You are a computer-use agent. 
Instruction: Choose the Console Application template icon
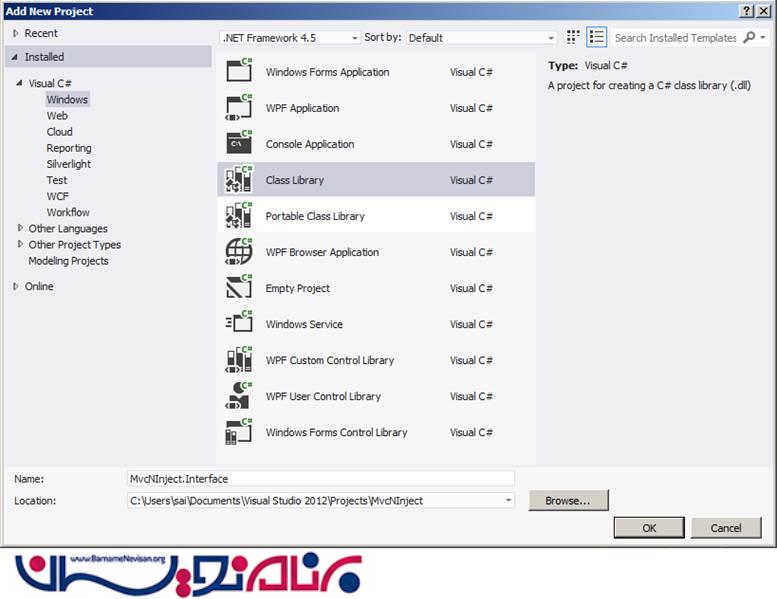click(x=239, y=144)
